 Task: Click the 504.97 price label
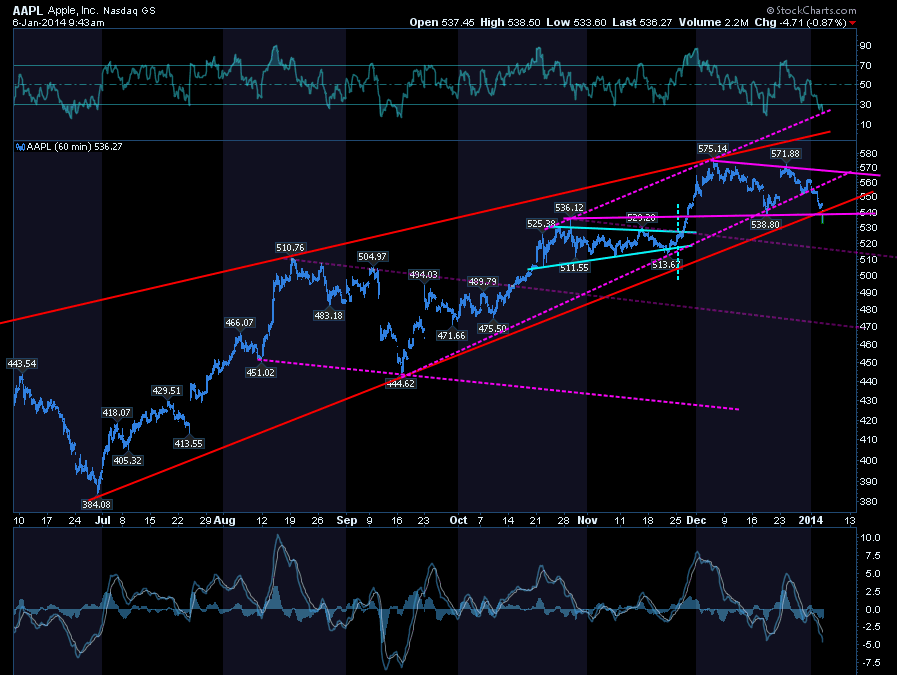coord(372,256)
